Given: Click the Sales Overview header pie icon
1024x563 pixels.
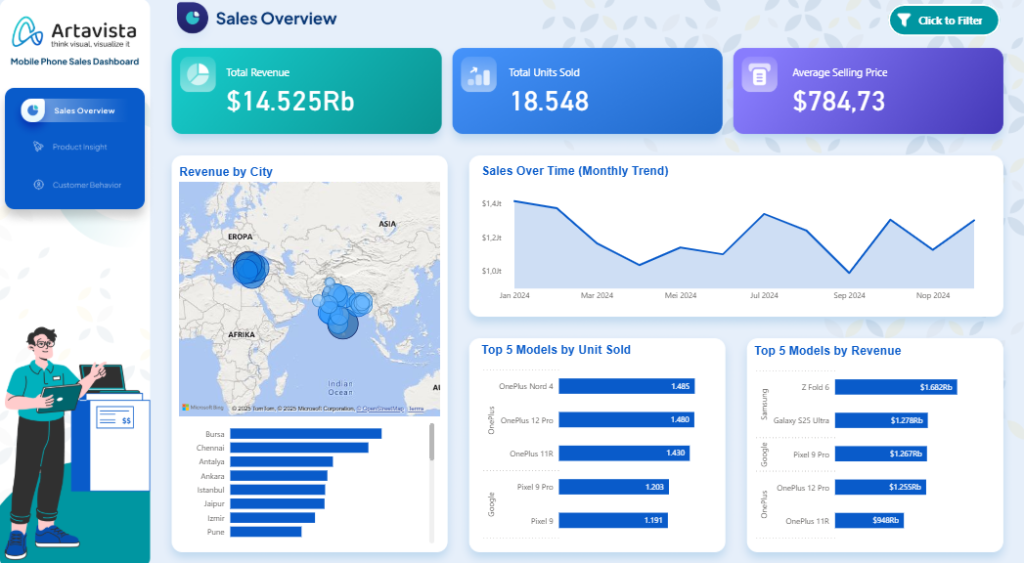Looking at the screenshot, I should pyautogui.click(x=193, y=18).
